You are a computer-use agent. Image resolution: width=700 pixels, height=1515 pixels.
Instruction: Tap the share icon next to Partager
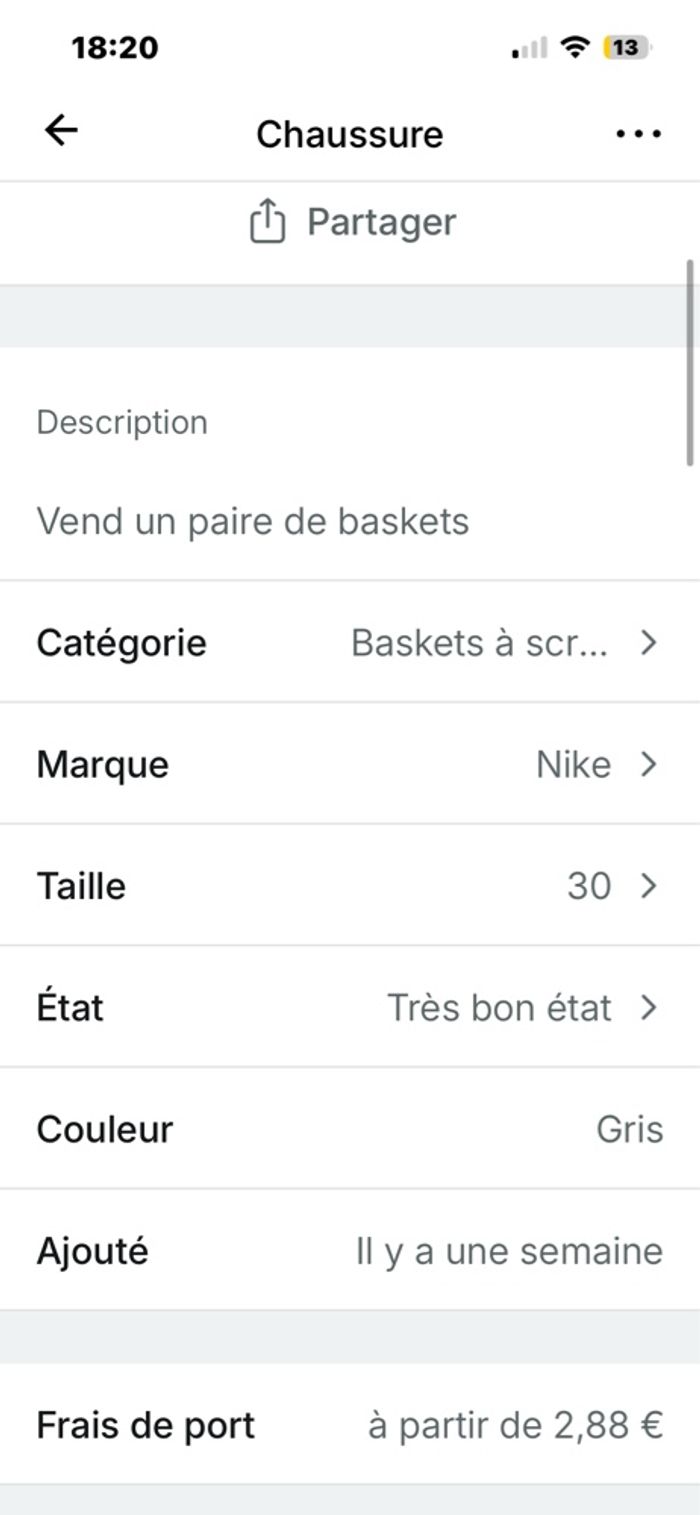tap(268, 221)
